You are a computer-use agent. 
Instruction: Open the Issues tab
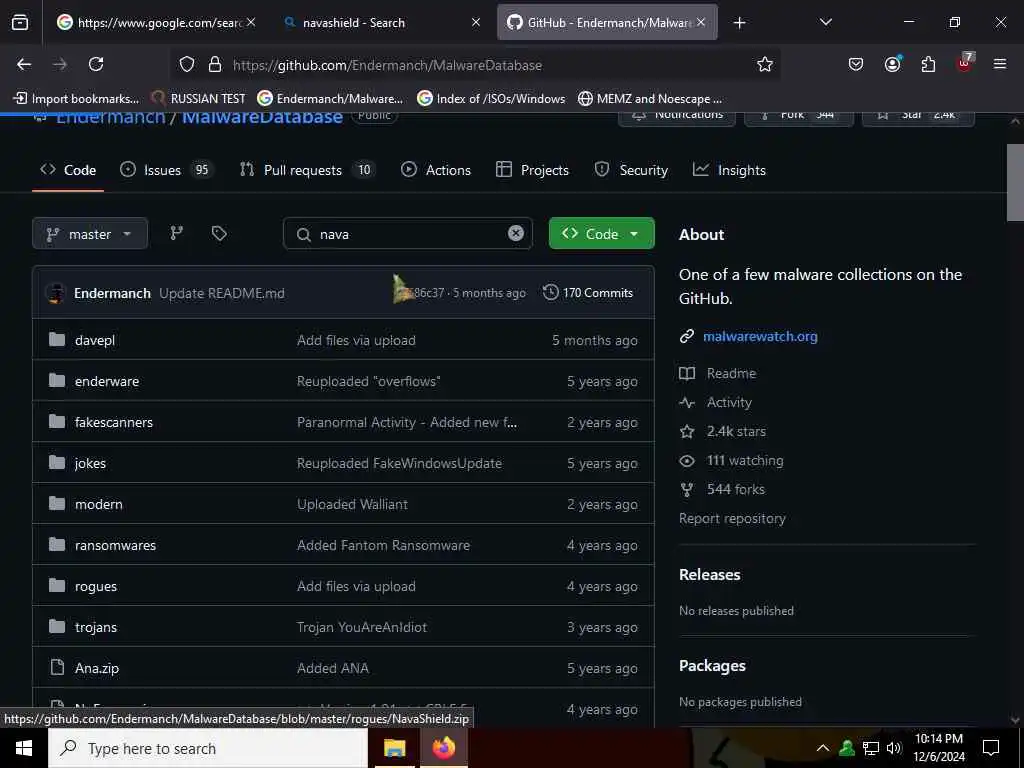click(167, 170)
